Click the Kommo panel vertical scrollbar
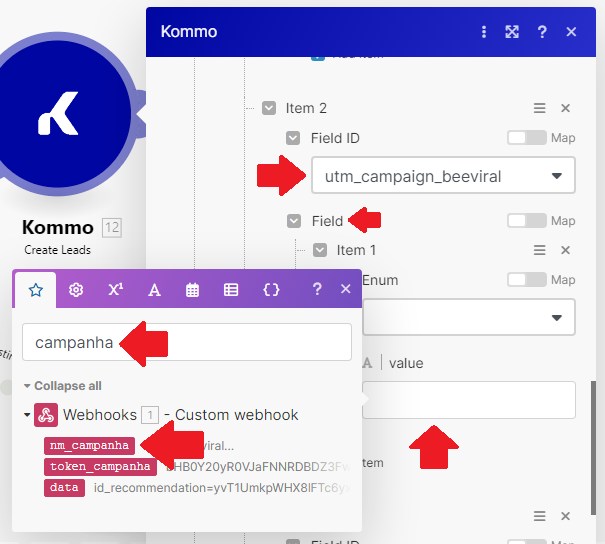 [x=594, y=448]
